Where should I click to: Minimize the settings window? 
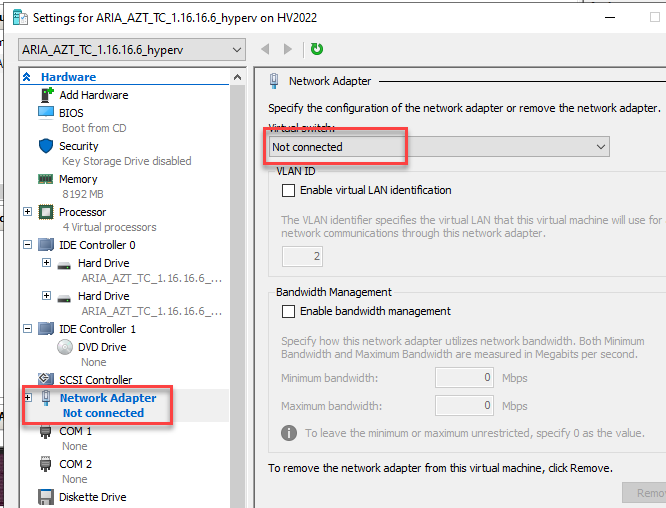coord(610,17)
